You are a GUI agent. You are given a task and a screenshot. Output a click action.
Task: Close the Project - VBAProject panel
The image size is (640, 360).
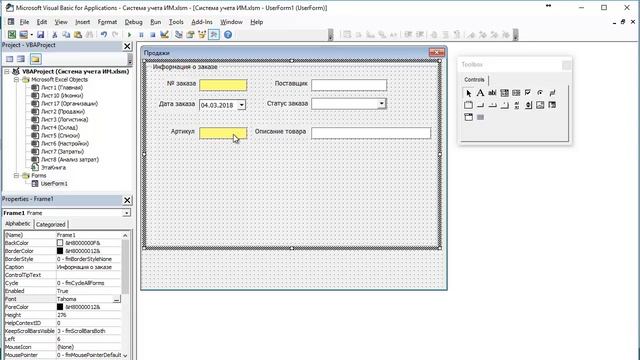click(x=127, y=47)
